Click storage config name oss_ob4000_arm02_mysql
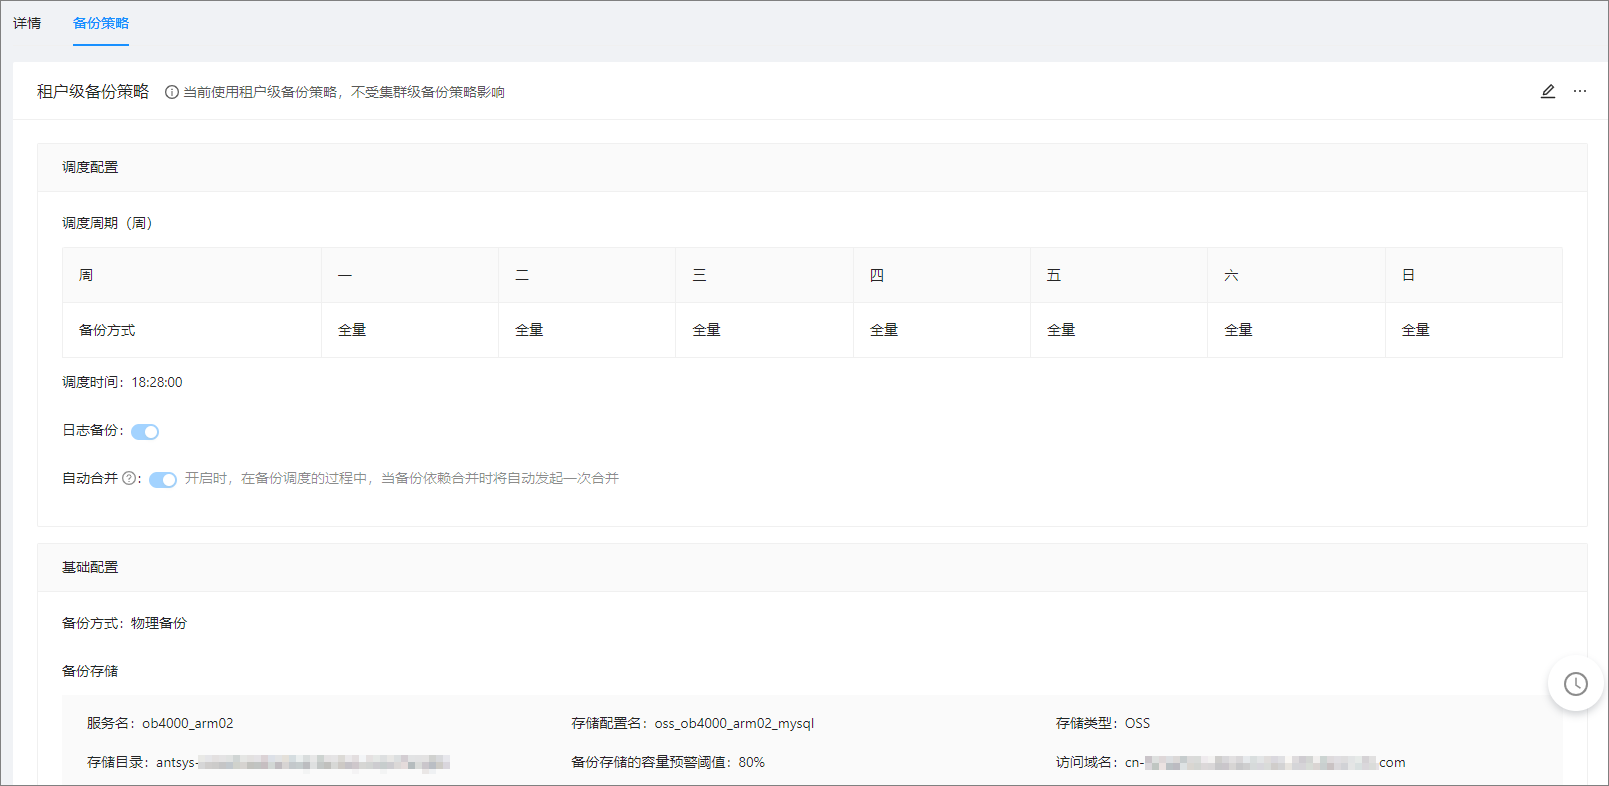This screenshot has width=1609, height=786. coord(735,723)
